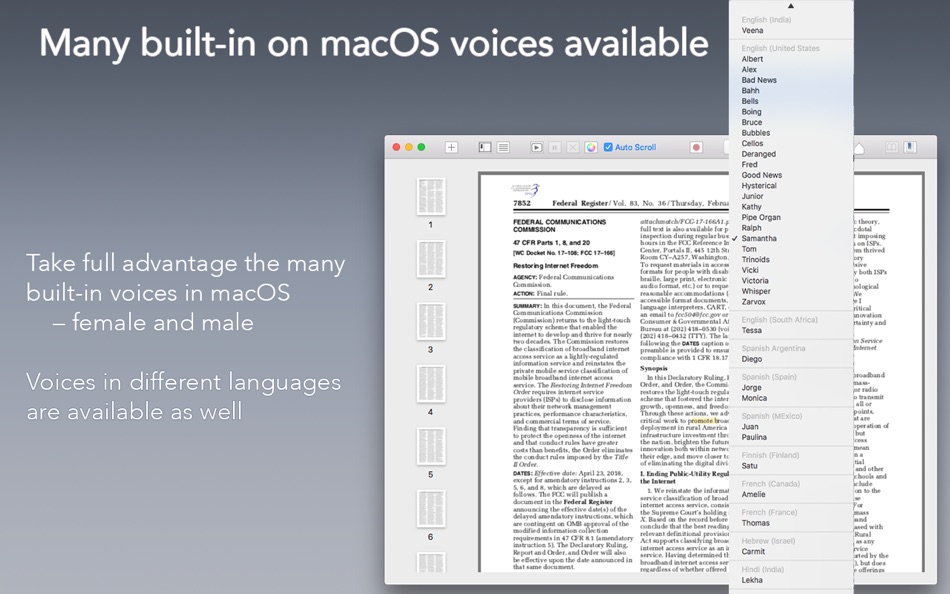Go to page 5 thumbnail

[x=431, y=446]
